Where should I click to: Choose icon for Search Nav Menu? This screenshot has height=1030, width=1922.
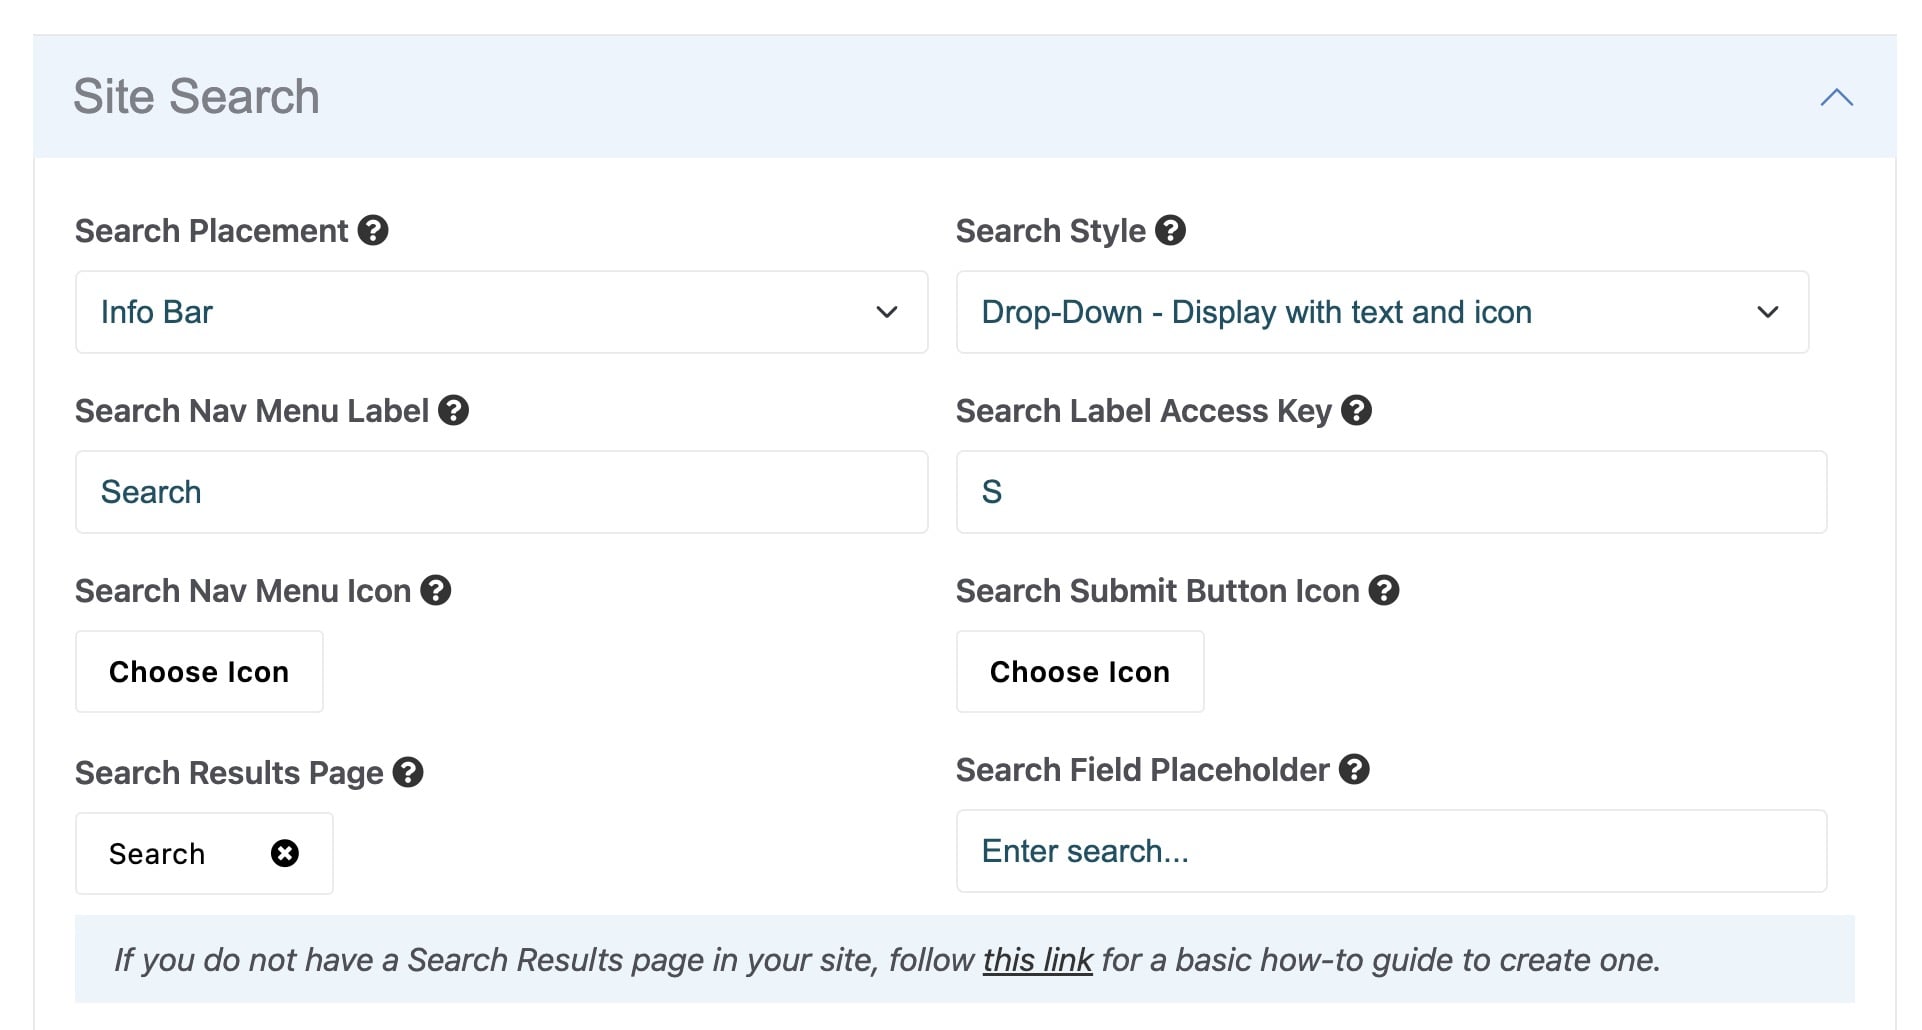click(x=199, y=672)
